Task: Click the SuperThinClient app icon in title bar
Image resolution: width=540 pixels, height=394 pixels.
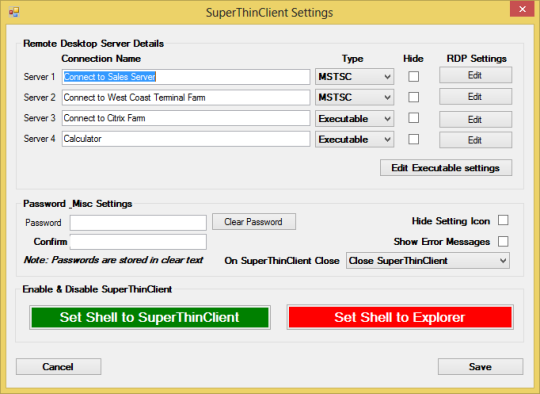Action: tap(14, 12)
